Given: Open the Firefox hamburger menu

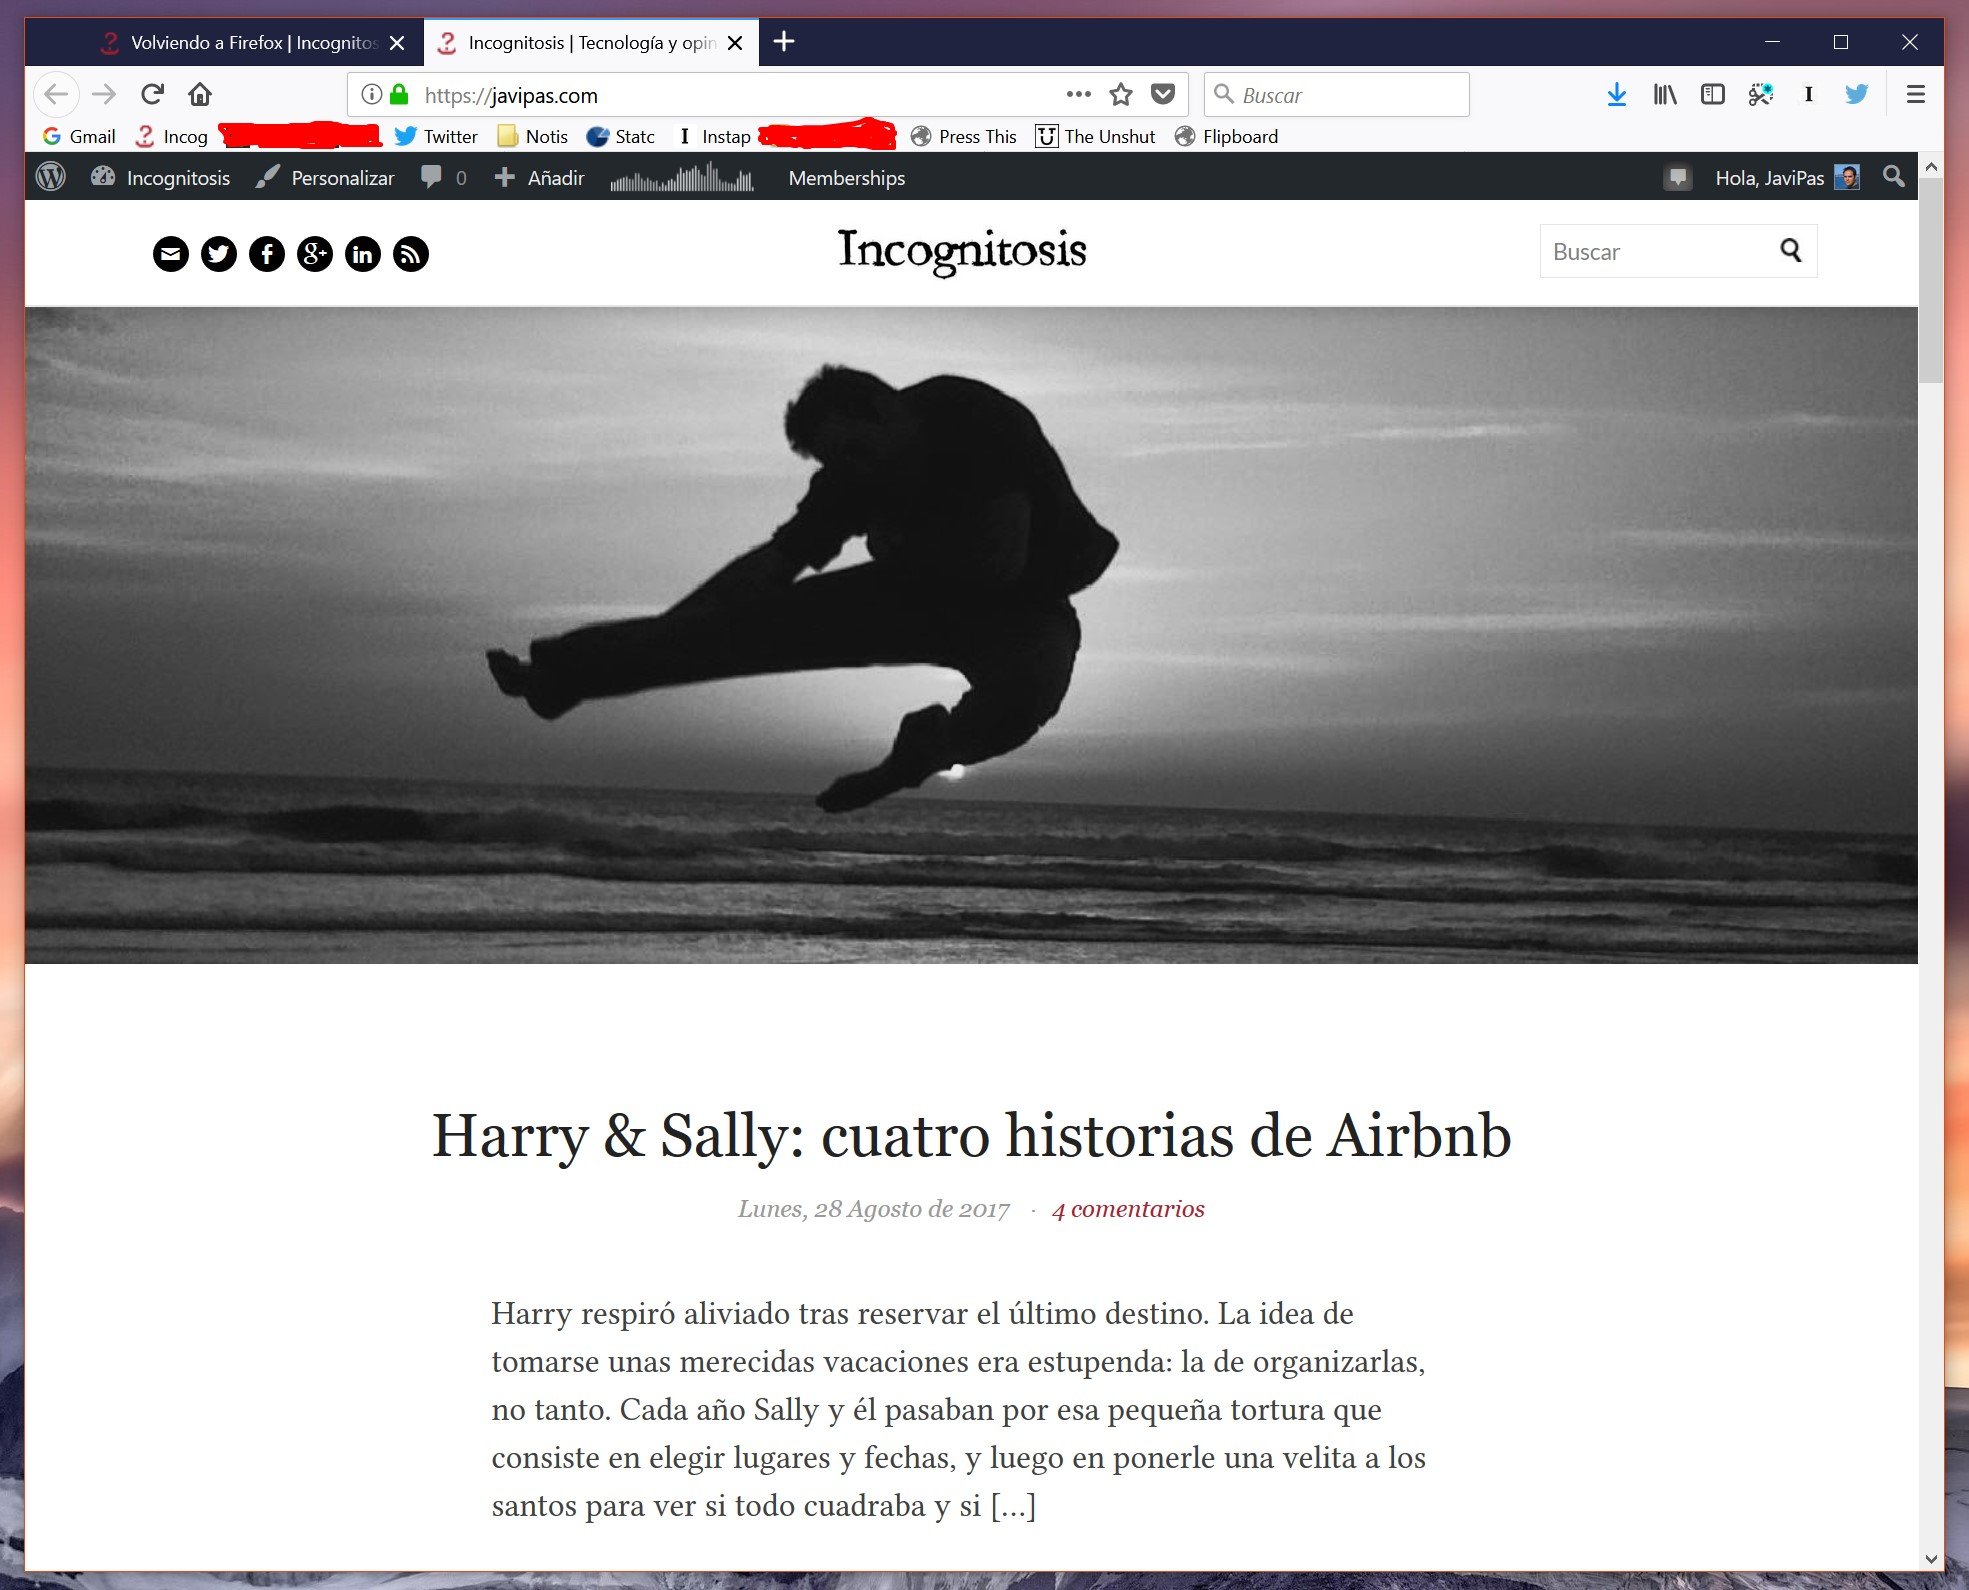Looking at the screenshot, I should 1915,95.
